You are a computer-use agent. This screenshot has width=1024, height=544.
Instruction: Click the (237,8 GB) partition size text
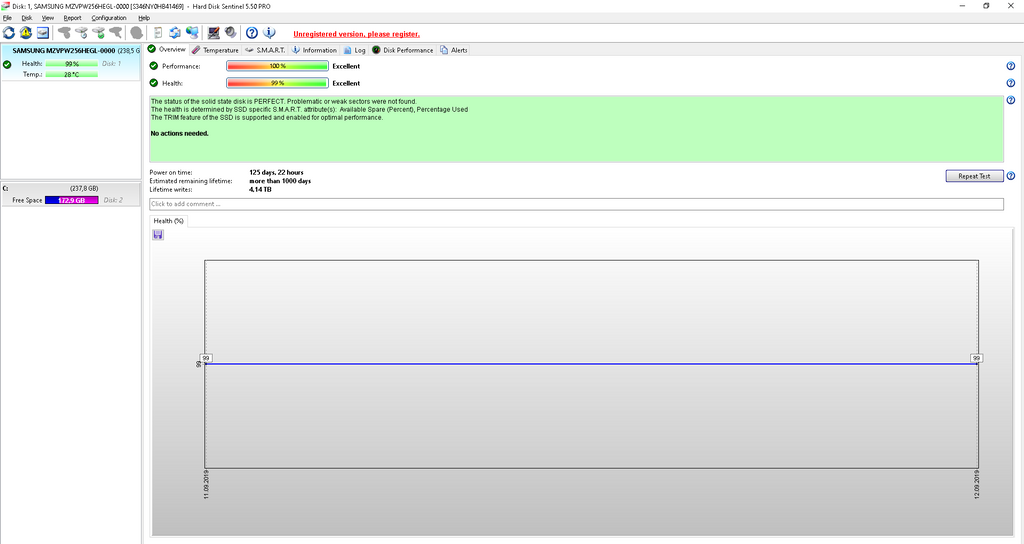coord(84,188)
